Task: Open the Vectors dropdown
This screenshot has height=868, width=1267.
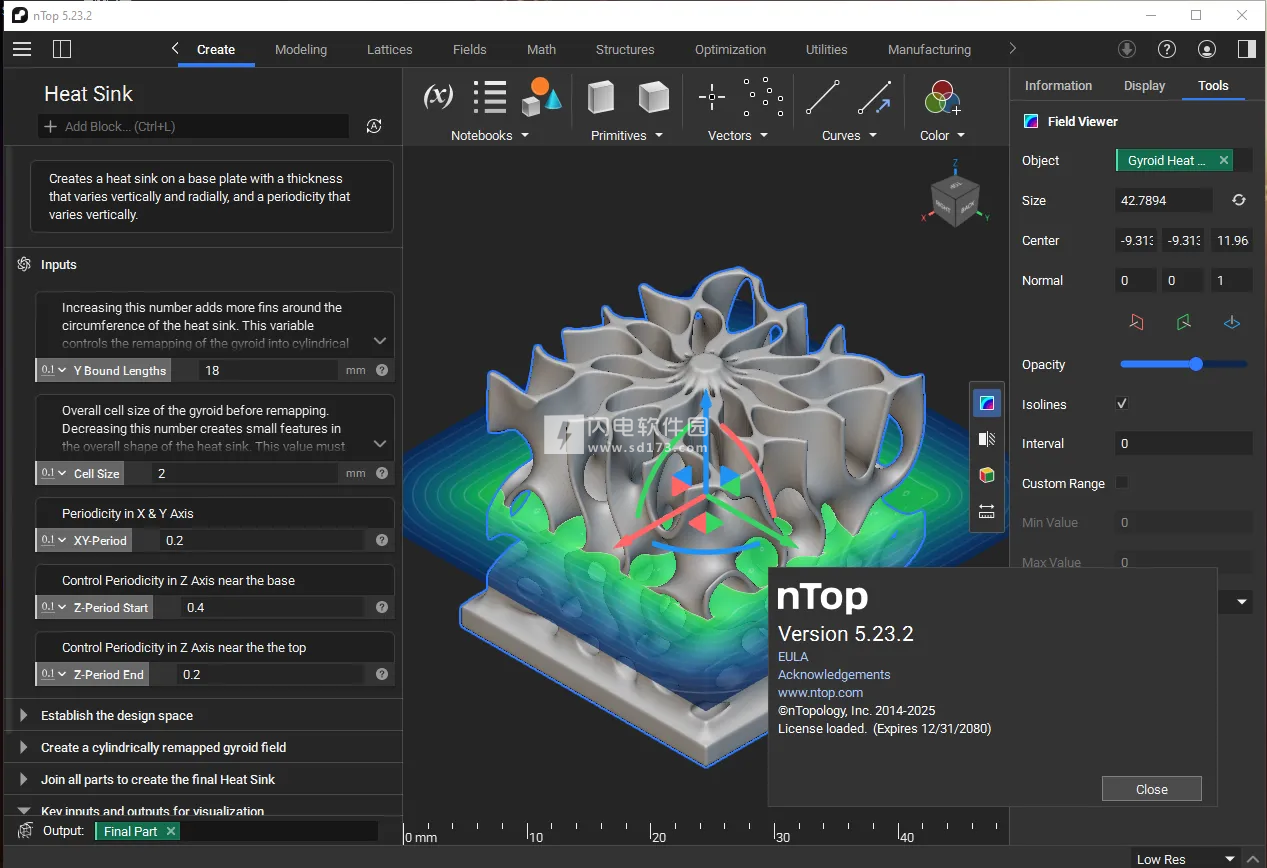Action: 738,135
